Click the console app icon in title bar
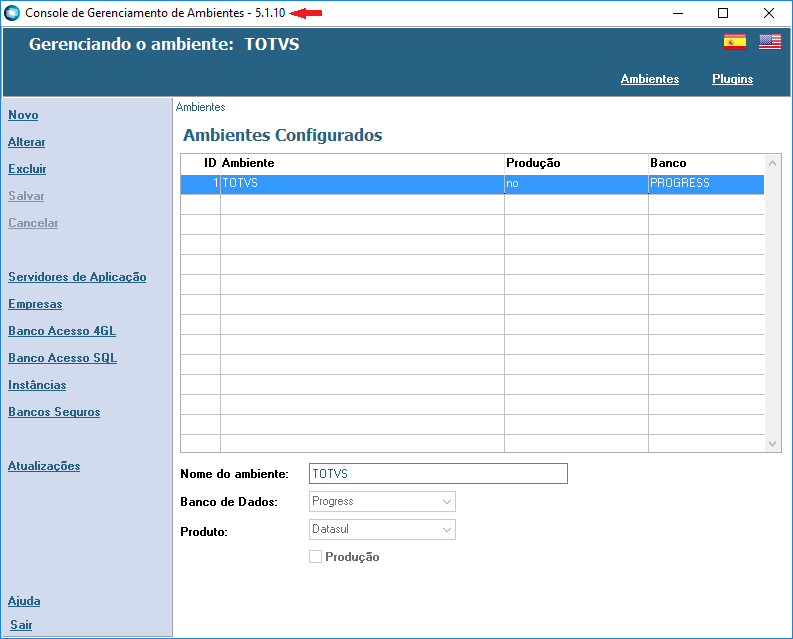The image size is (793, 639). (x=12, y=13)
